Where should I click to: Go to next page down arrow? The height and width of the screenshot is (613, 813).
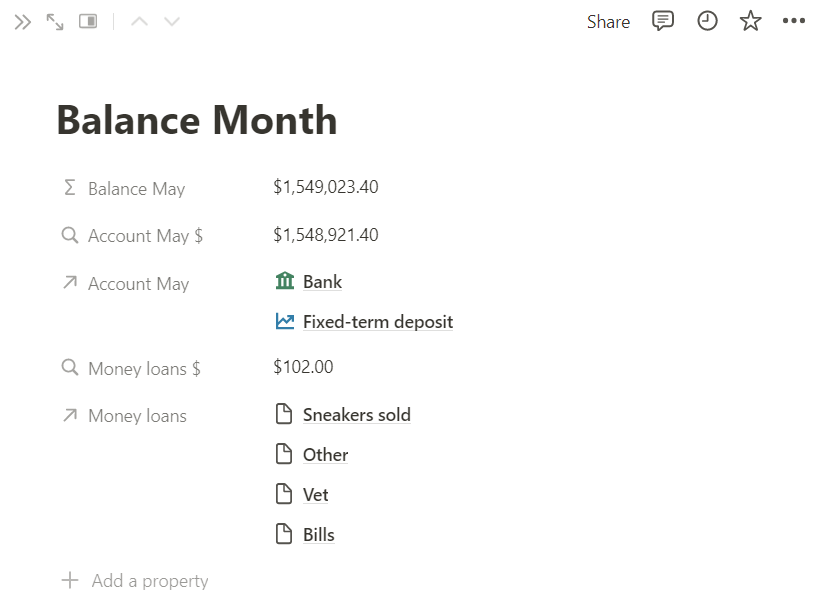coord(172,21)
